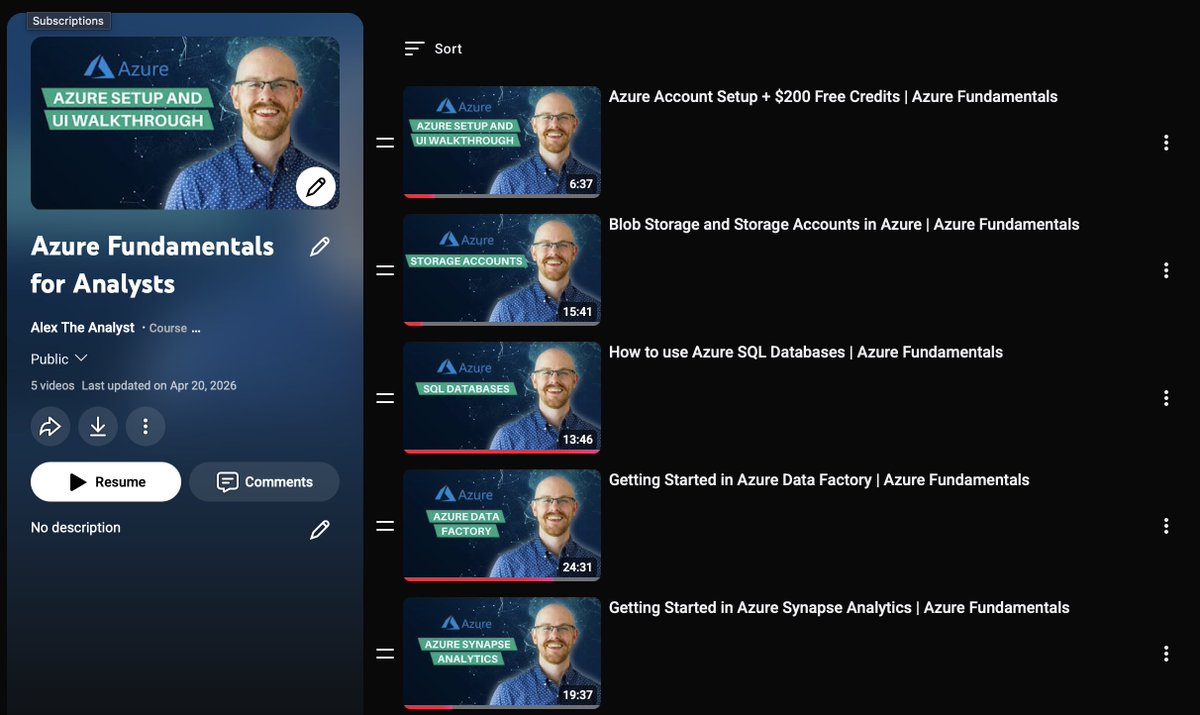Click the 5 videos count text

point(52,386)
